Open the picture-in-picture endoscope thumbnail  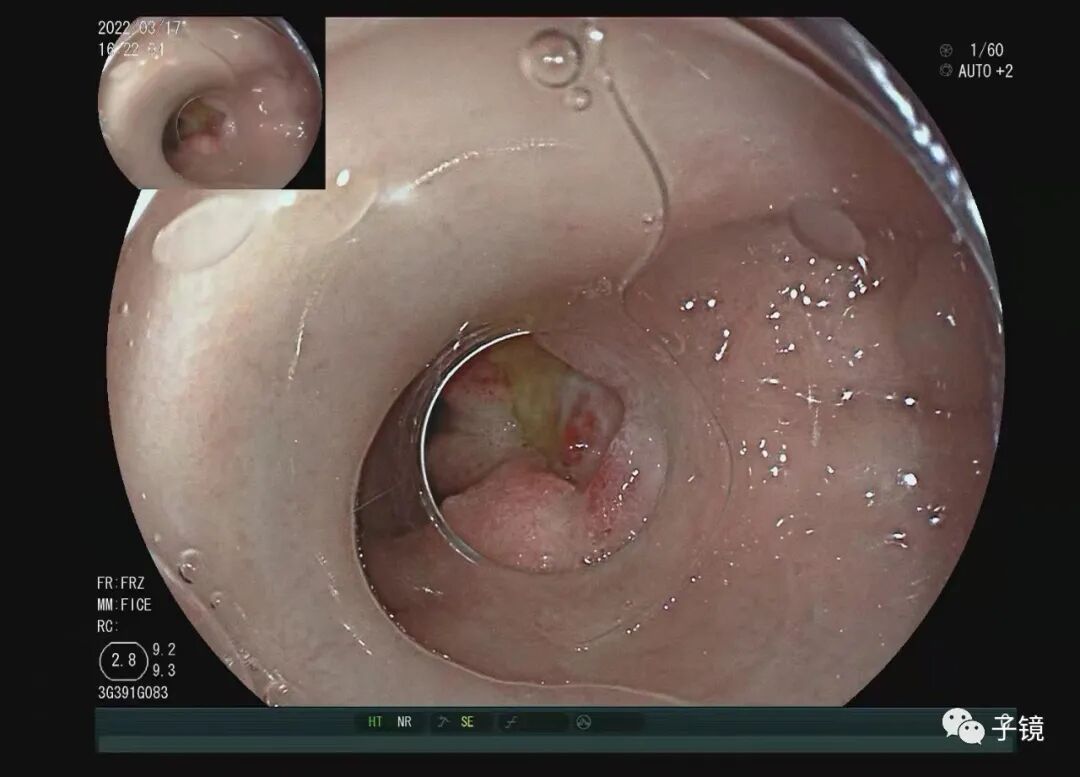point(211,103)
